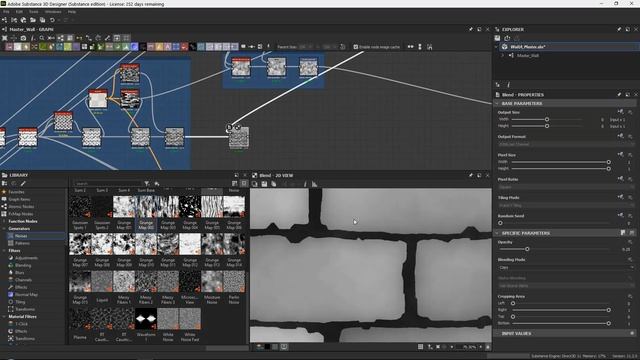
Task: Click the save icon in Explorer toolbar
Action: [497, 38]
